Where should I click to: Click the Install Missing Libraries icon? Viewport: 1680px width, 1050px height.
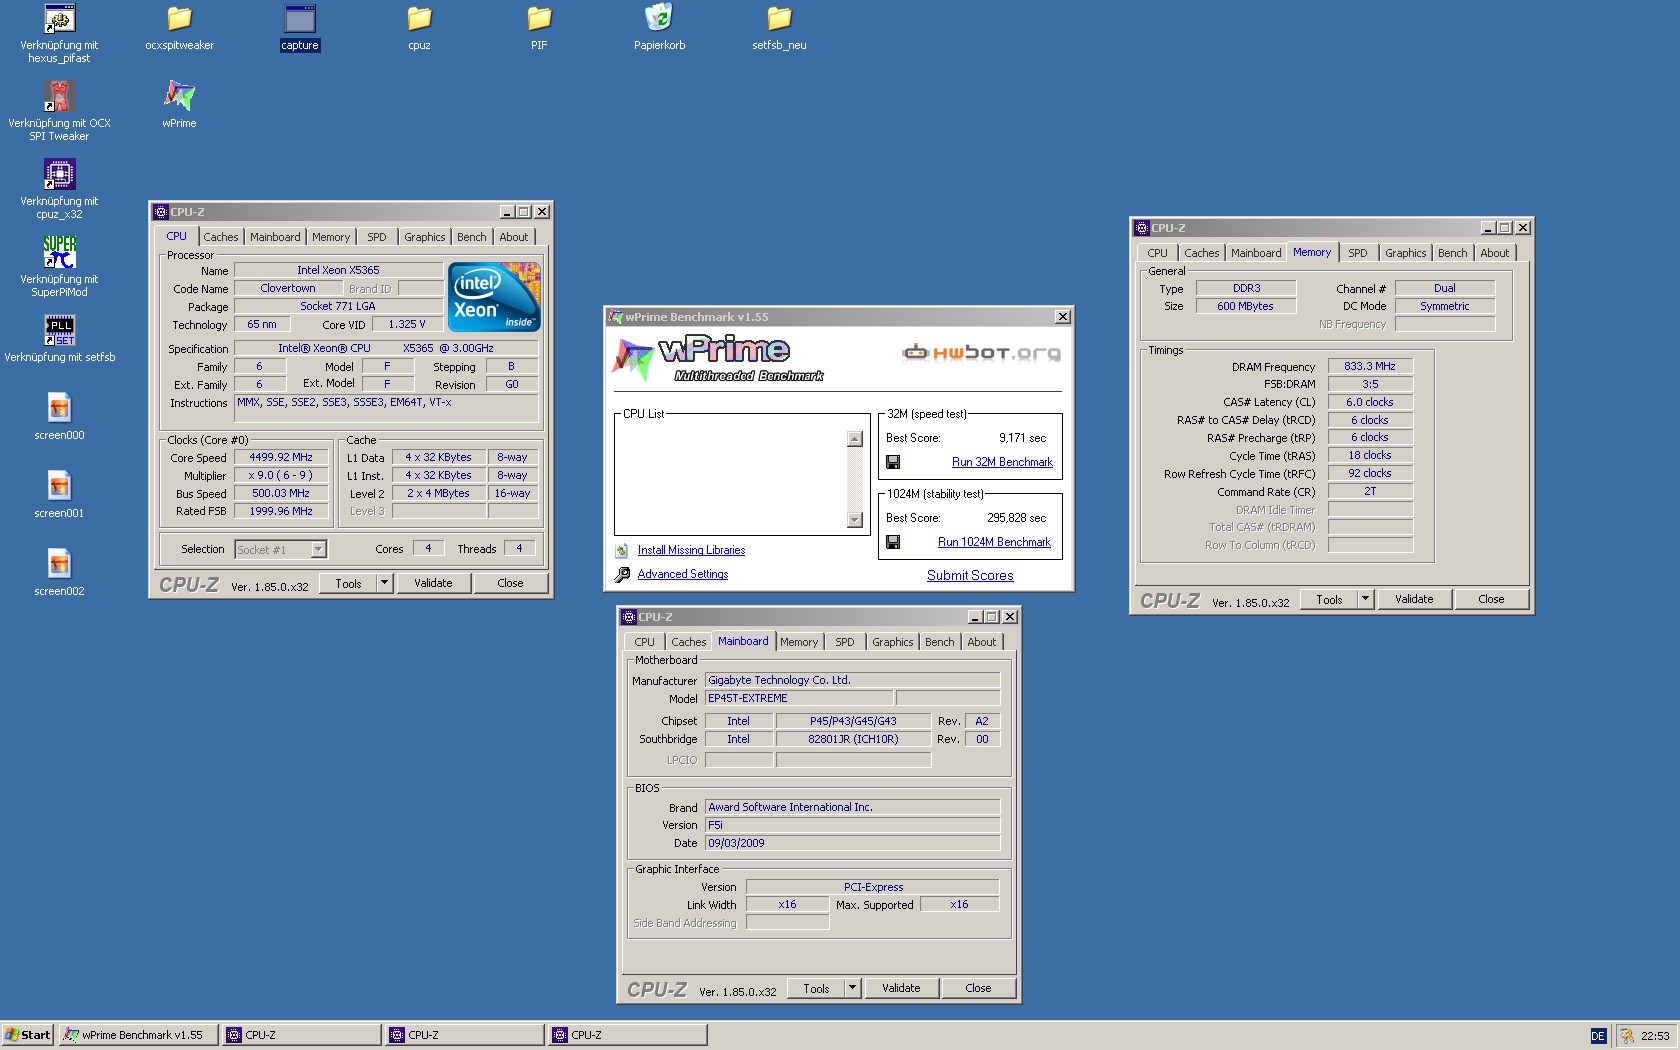(622, 550)
